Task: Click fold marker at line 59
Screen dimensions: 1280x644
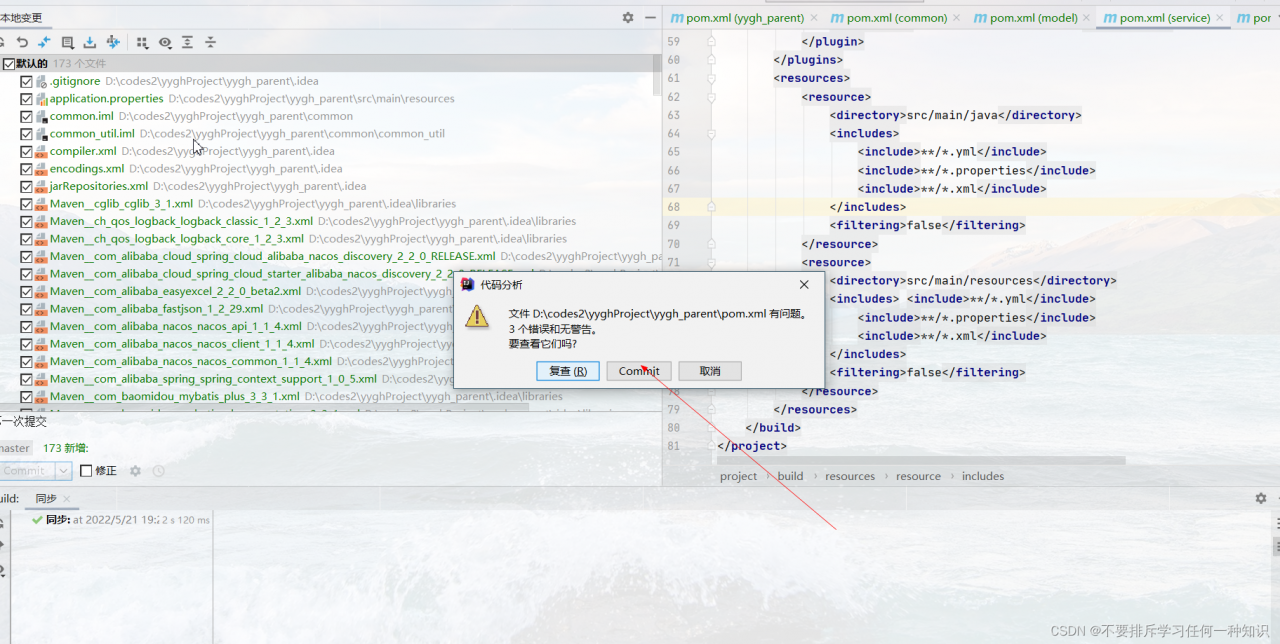Action: pos(712,42)
